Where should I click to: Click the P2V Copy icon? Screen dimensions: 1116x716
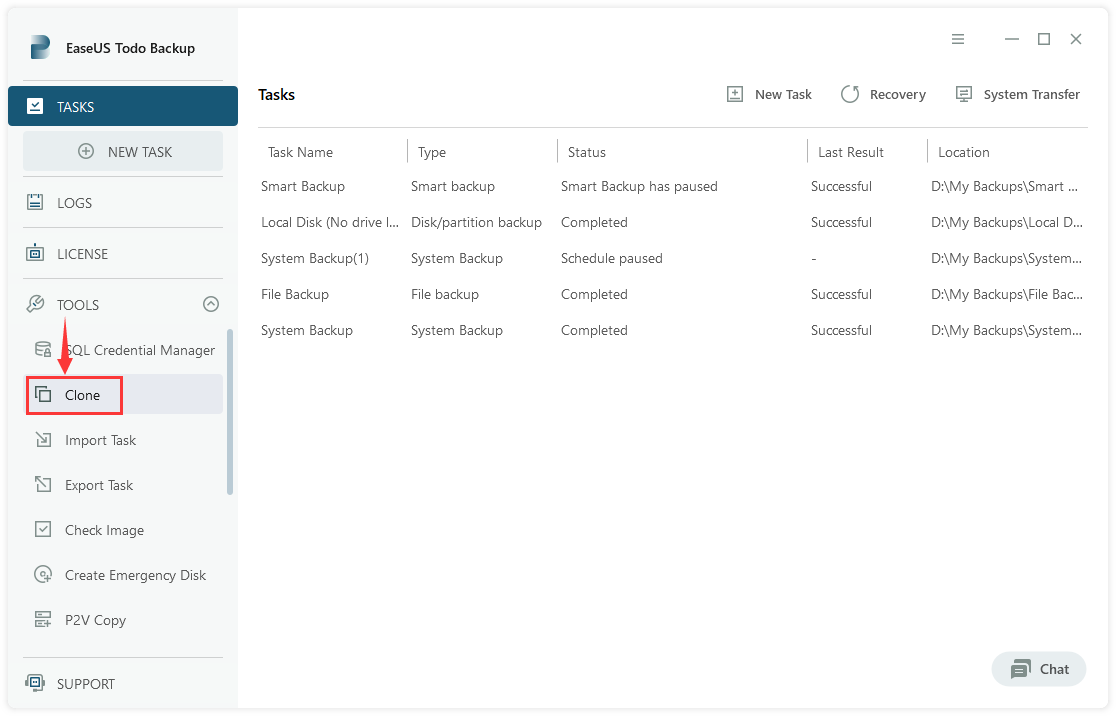point(43,620)
